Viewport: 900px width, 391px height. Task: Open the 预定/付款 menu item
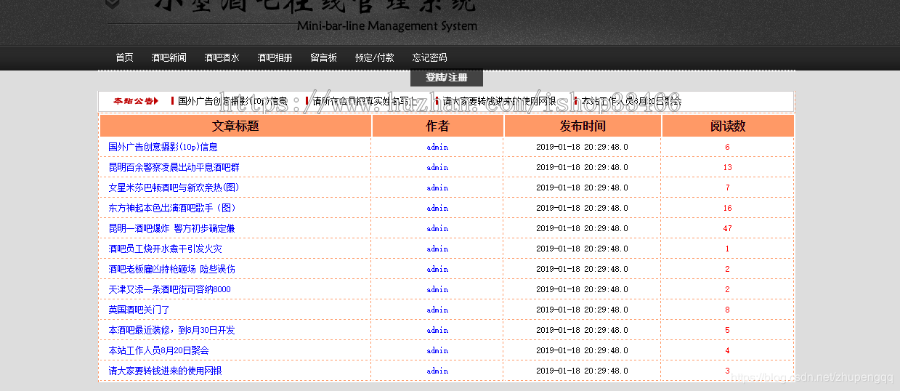(375, 58)
